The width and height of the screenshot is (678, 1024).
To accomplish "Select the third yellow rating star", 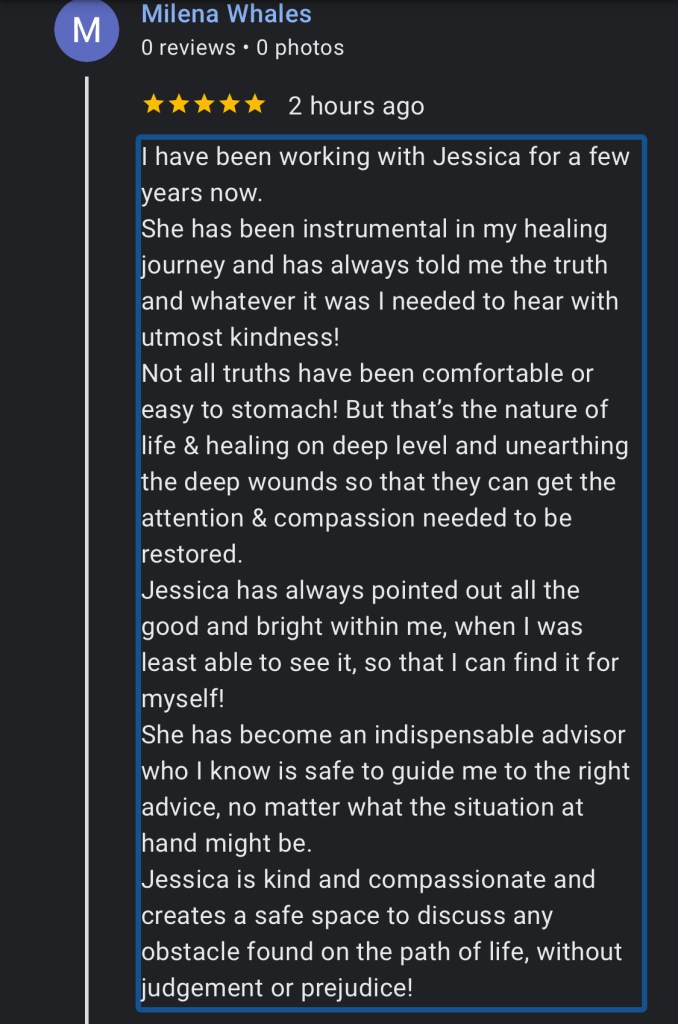I will (x=205, y=104).
